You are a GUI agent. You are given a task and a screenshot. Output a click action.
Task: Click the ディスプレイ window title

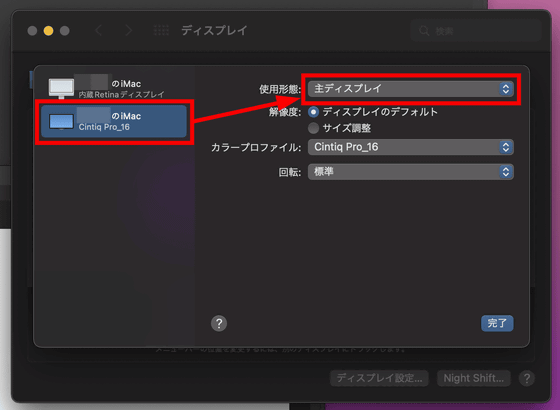click(x=214, y=30)
